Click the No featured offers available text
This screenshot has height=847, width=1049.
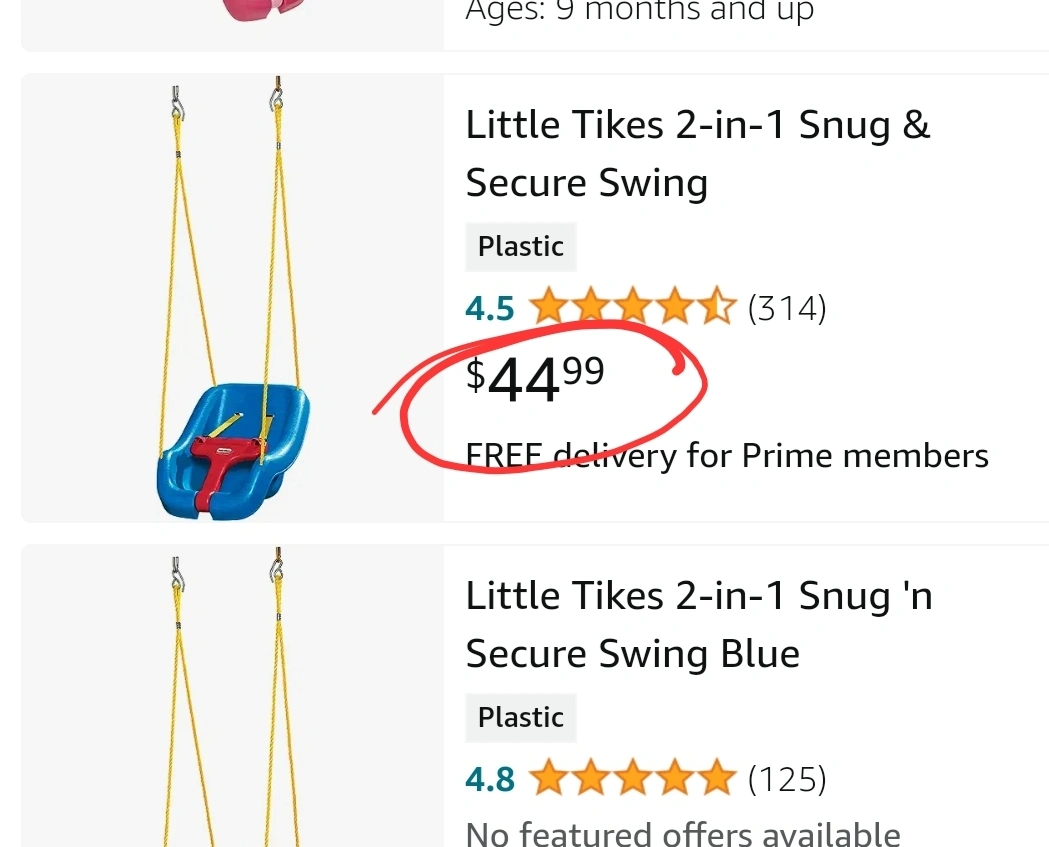(682, 834)
